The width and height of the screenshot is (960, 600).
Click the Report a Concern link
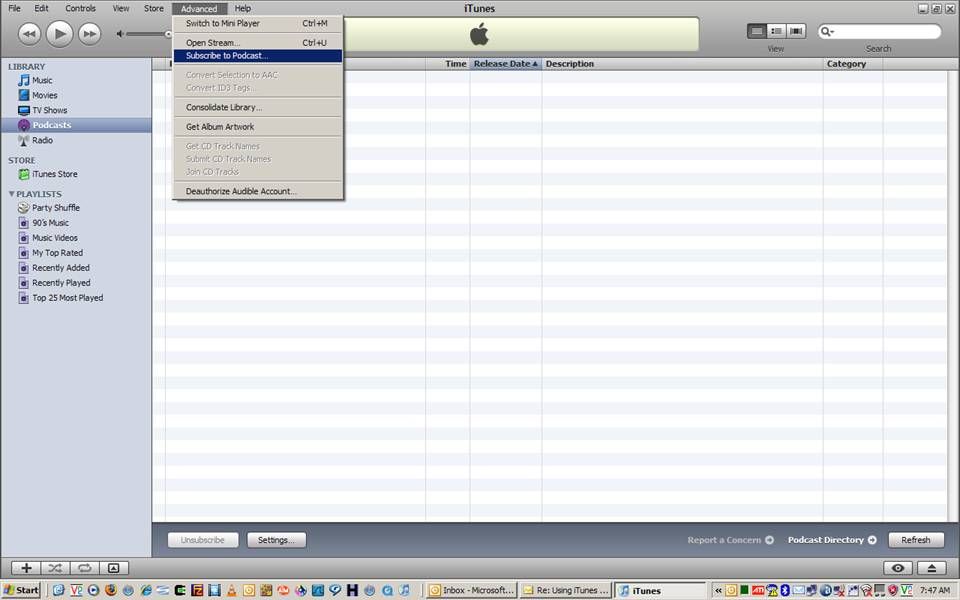[x=730, y=540]
